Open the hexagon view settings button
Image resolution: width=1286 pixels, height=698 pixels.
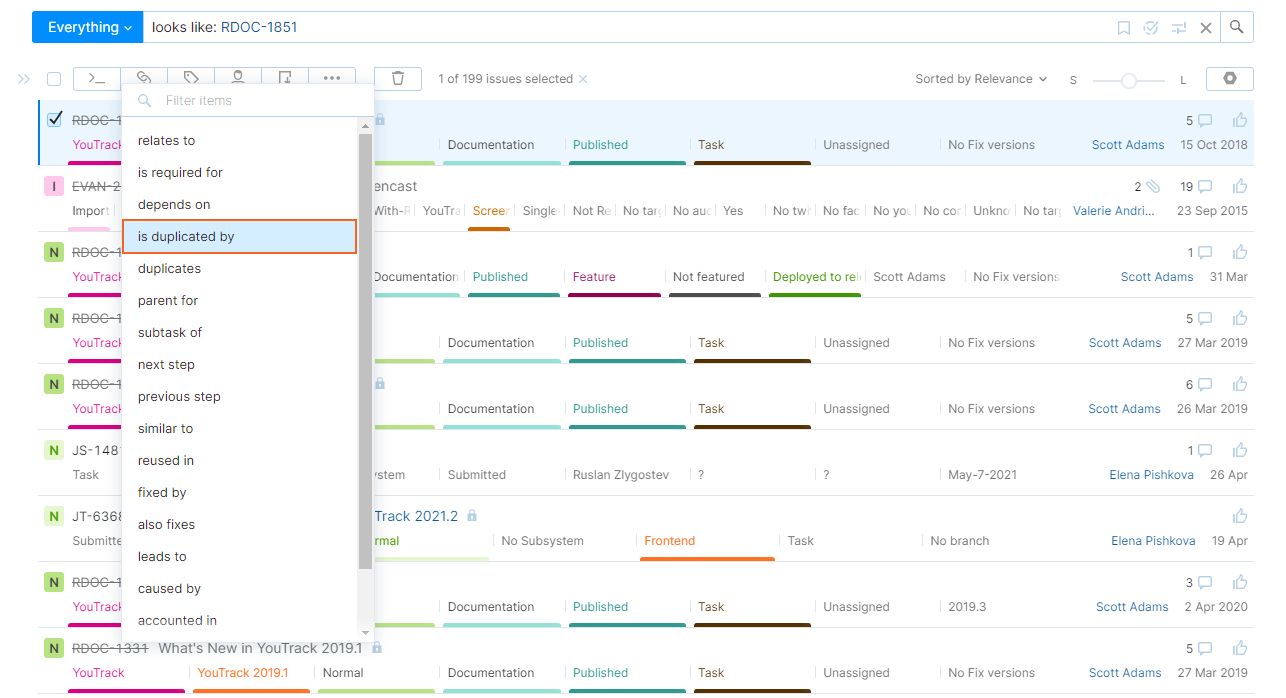pyautogui.click(x=1230, y=79)
